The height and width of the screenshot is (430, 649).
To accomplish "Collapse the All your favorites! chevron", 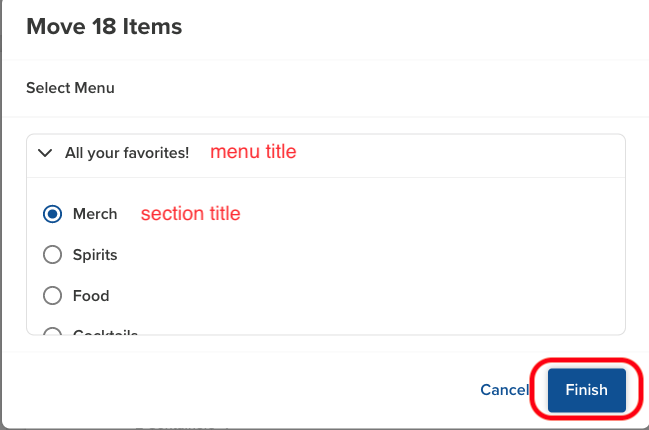I will pyautogui.click(x=45, y=153).
